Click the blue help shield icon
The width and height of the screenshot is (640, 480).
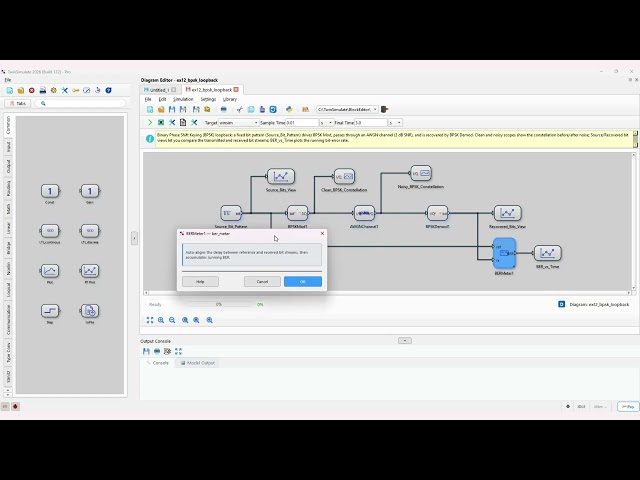tap(109, 90)
